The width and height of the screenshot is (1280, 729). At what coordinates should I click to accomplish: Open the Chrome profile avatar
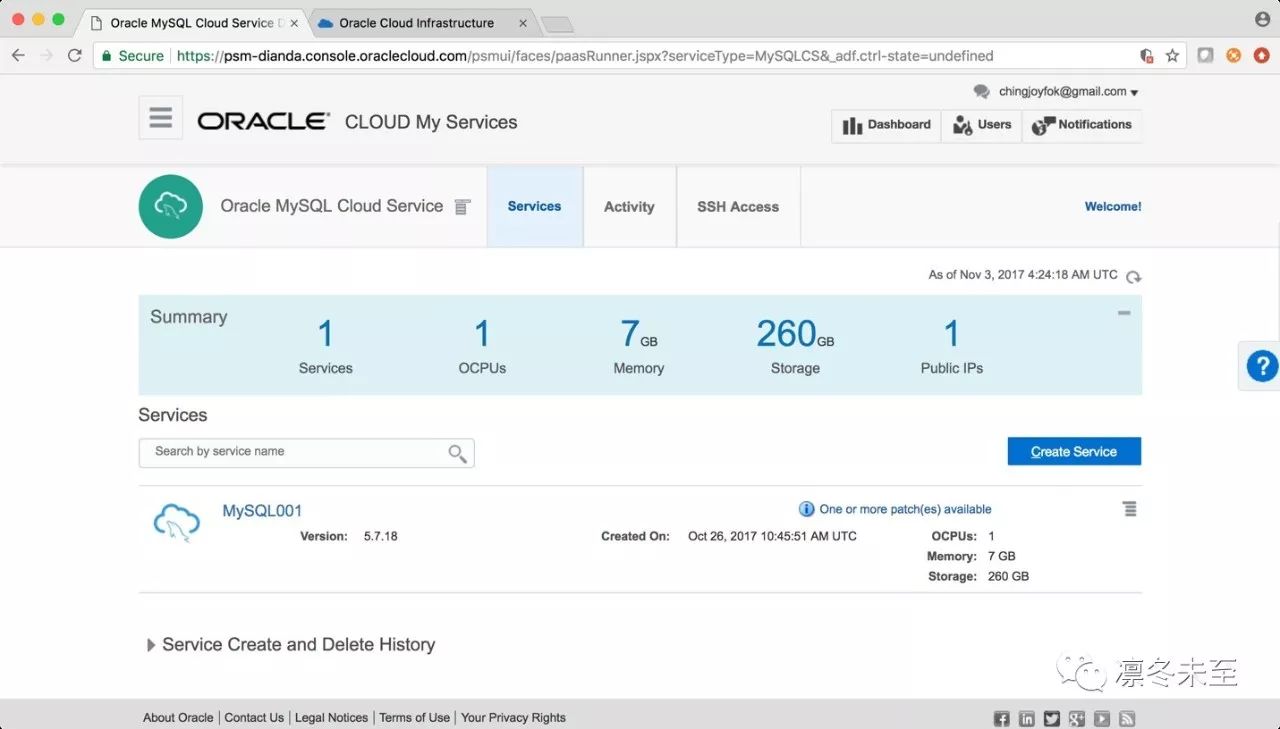click(1262, 20)
